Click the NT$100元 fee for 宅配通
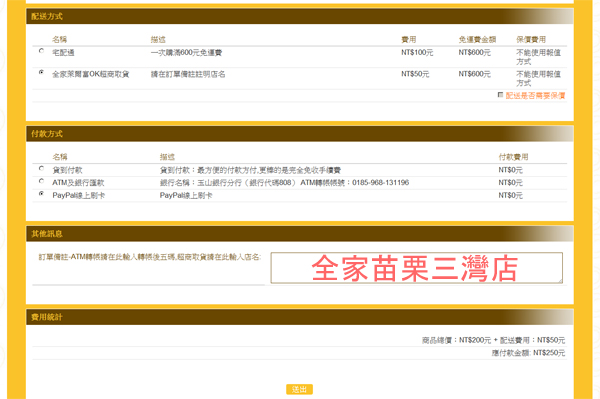The image size is (600, 399). coord(417,52)
